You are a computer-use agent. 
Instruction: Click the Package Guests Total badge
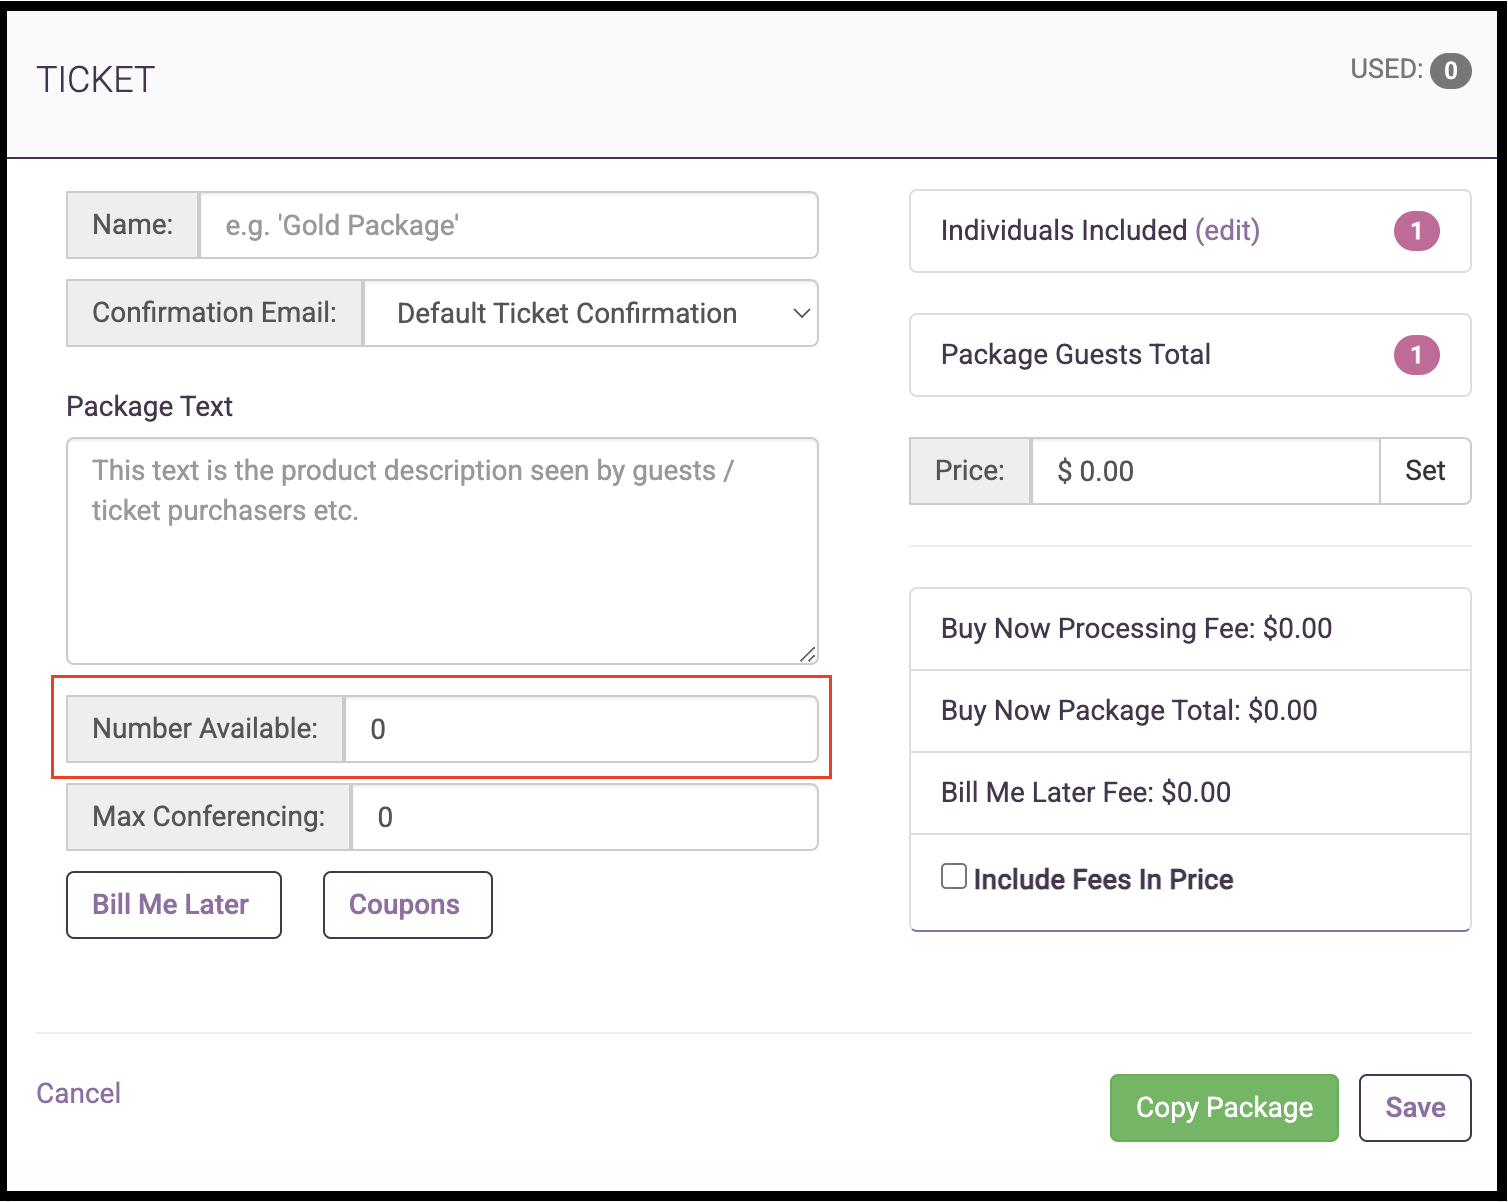[1416, 355]
